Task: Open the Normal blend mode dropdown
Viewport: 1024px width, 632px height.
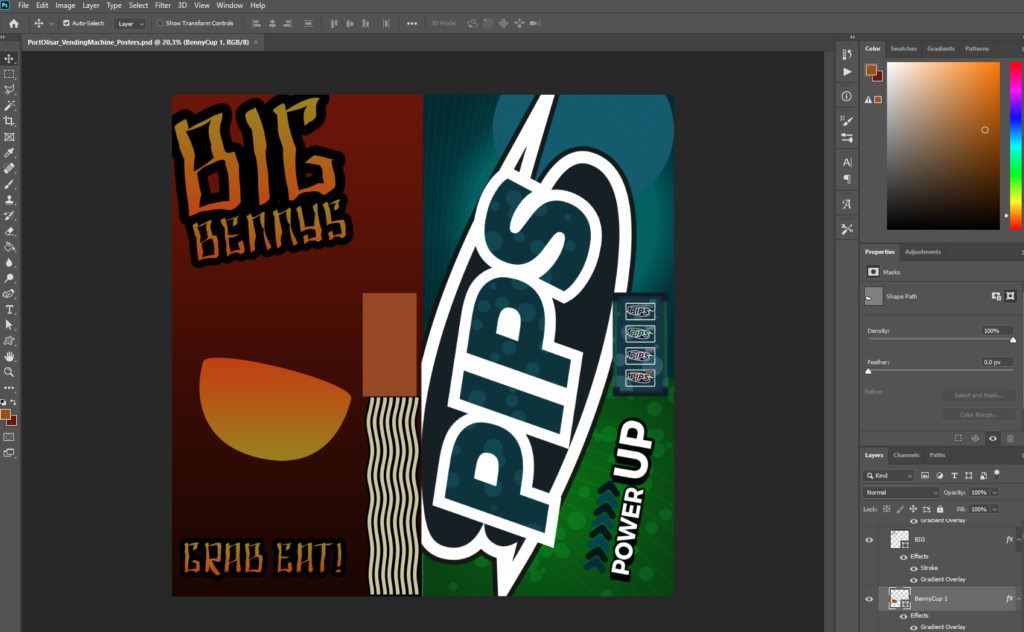Action: tap(901, 492)
